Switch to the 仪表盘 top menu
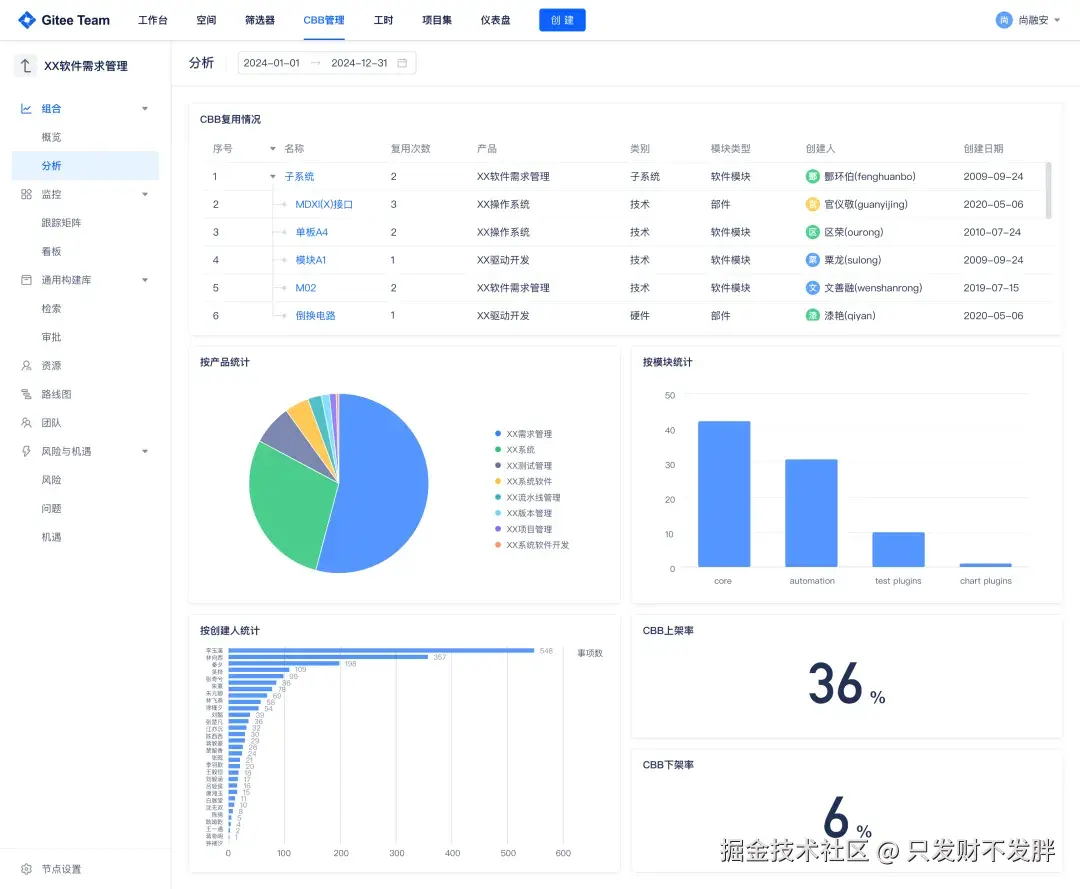The width and height of the screenshot is (1080, 889). click(x=495, y=20)
